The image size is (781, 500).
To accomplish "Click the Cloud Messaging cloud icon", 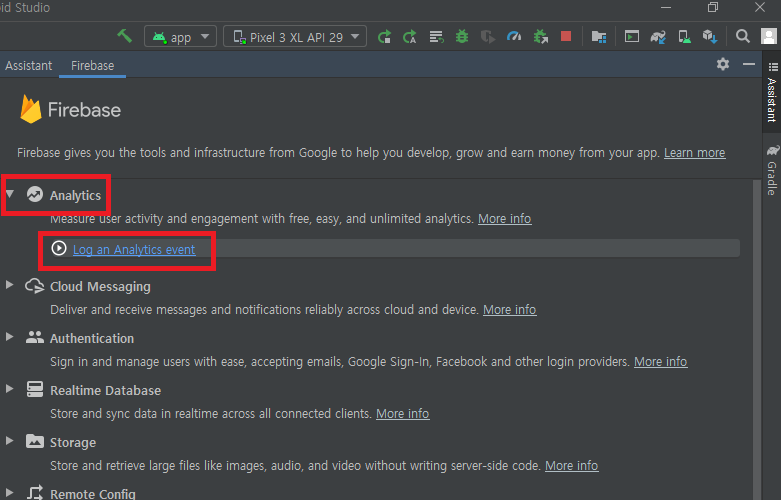I will pyautogui.click(x=35, y=286).
